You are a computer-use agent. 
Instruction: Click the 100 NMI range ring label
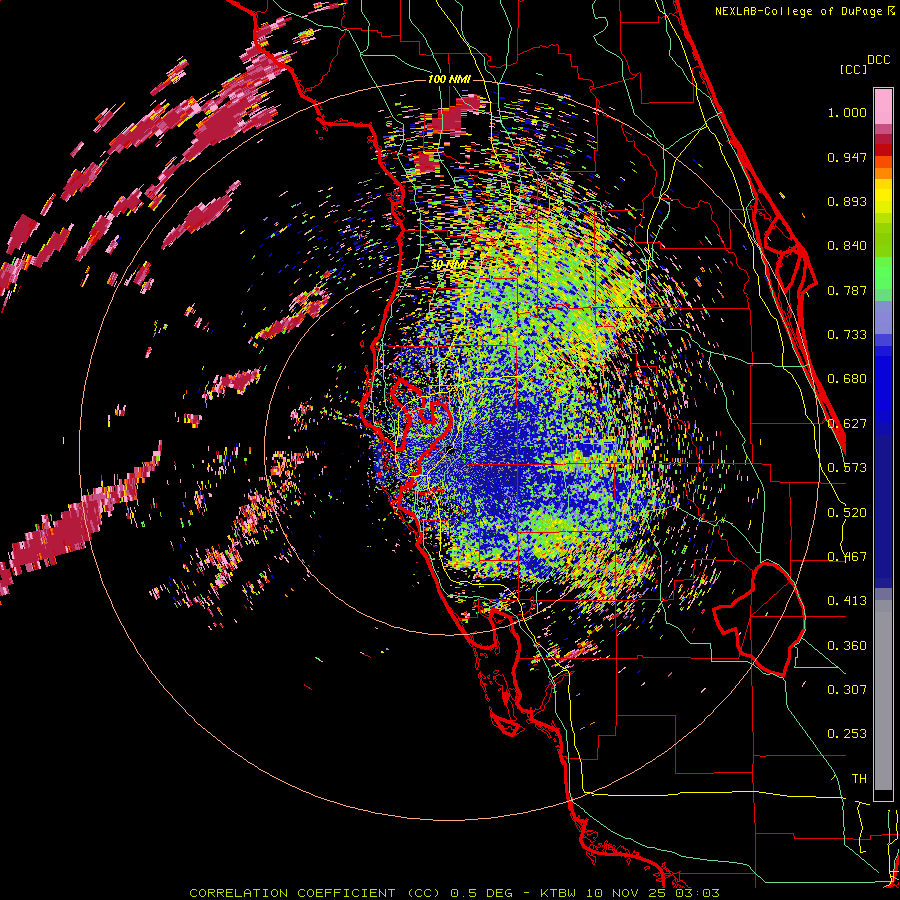[449, 79]
